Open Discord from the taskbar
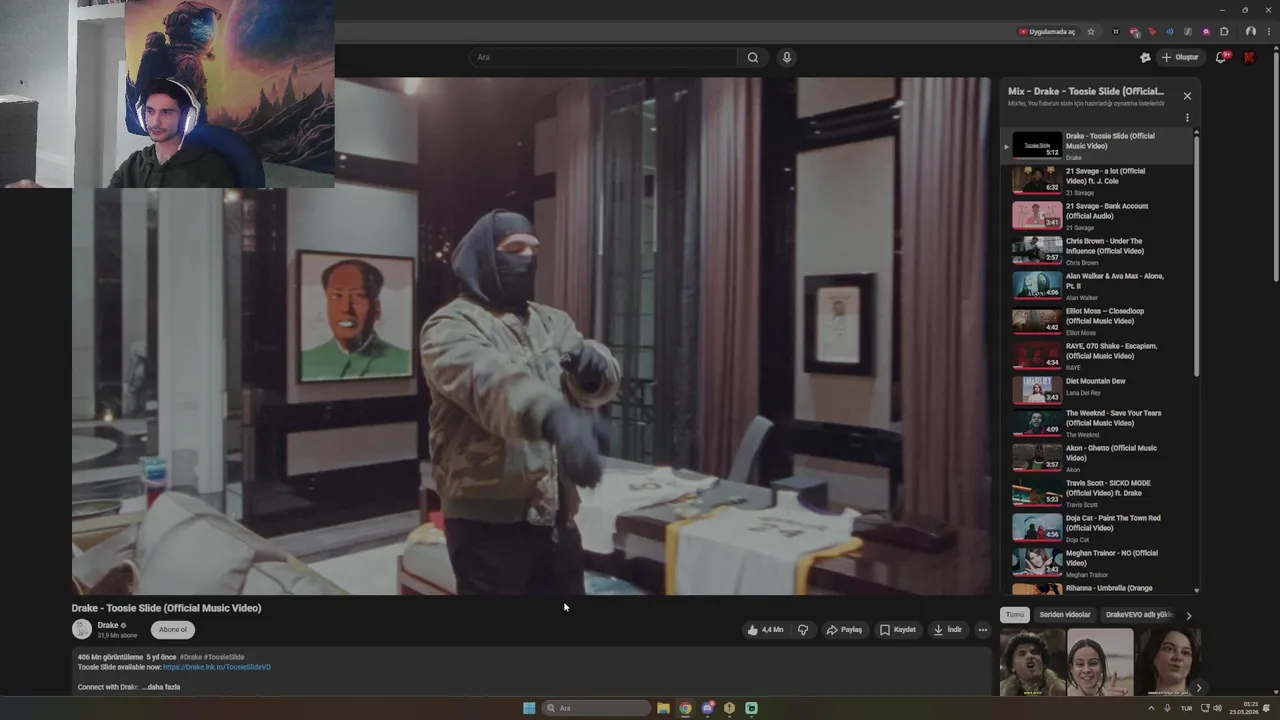1280x720 pixels. tap(707, 708)
